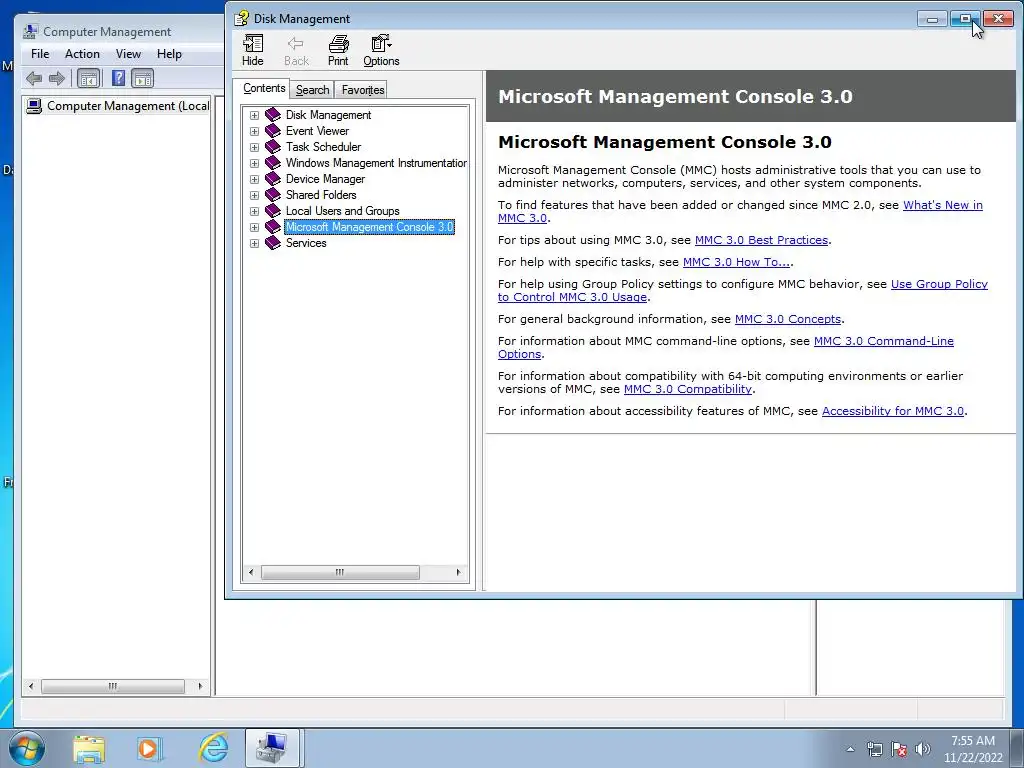
Task: Click the Microsoft Management Console 3.0 book icon
Action: pos(273,227)
